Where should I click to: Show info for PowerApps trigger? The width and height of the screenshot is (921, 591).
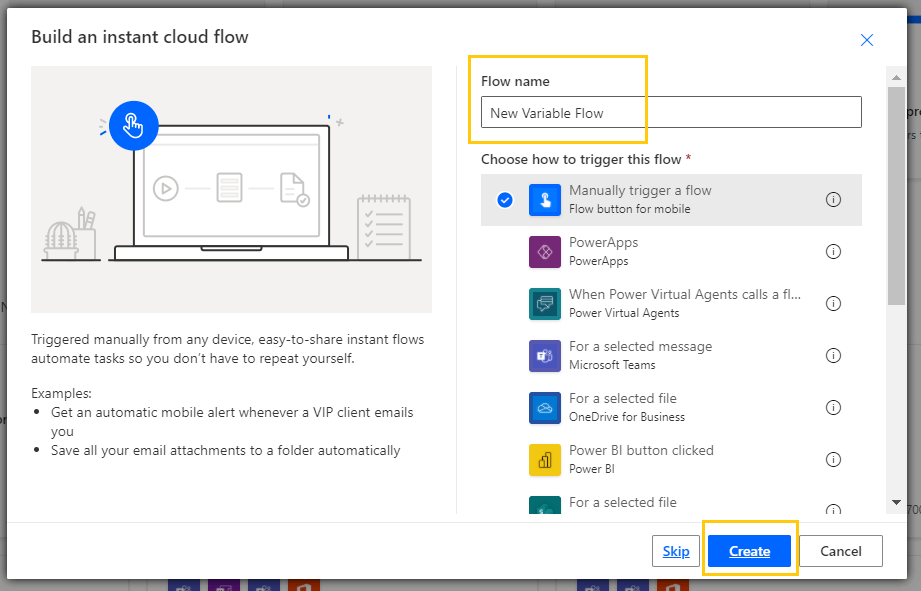pyautogui.click(x=833, y=252)
